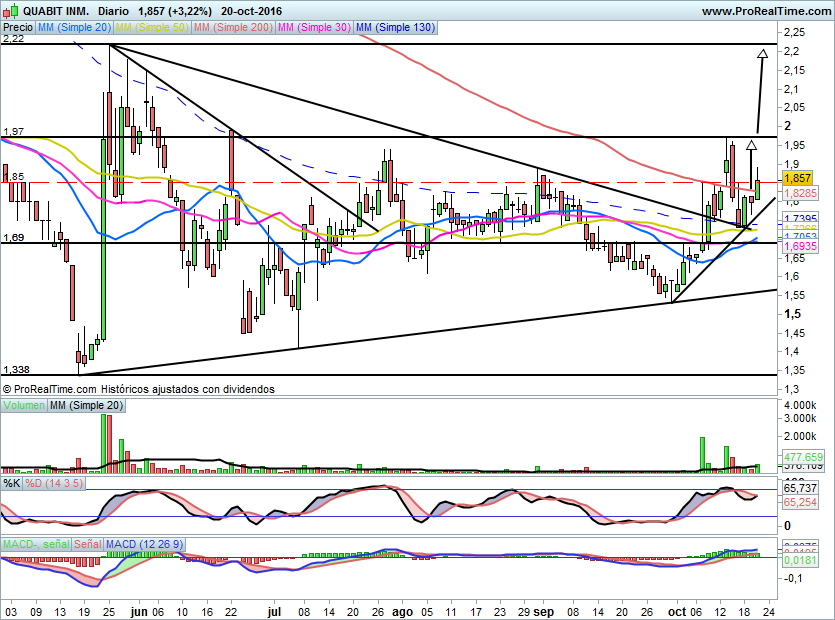835x620 pixels.
Task: Select the MM (Simple 130) indicator label
Action: 395,28
